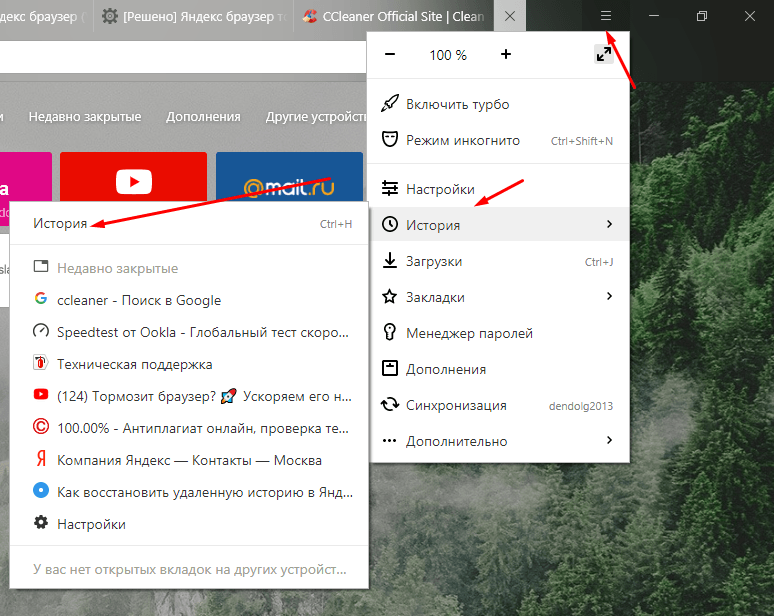Click the star icon beside Закладки
The height and width of the screenshot is (616, 774).
389,297
